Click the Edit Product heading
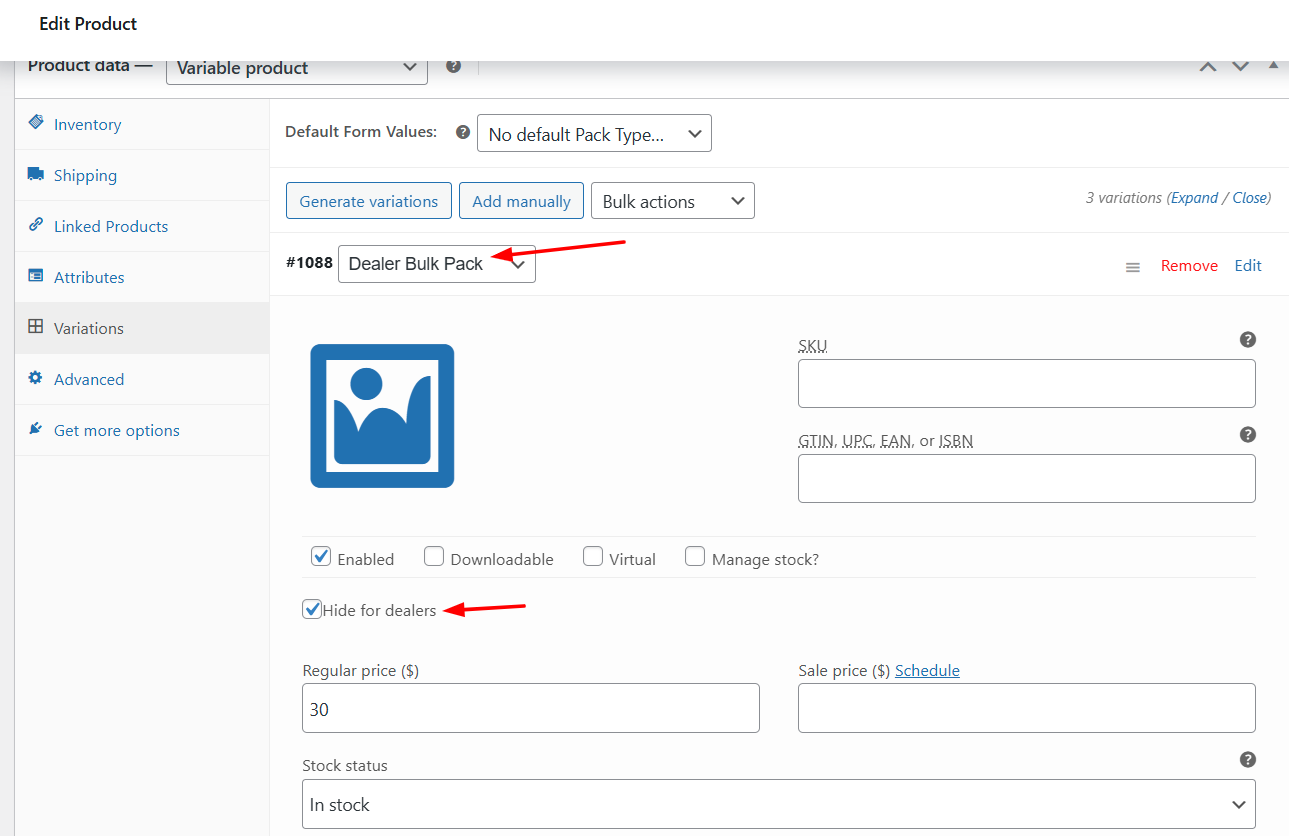This screenshot has height=836, width=1289. click(x=88, y=23)
